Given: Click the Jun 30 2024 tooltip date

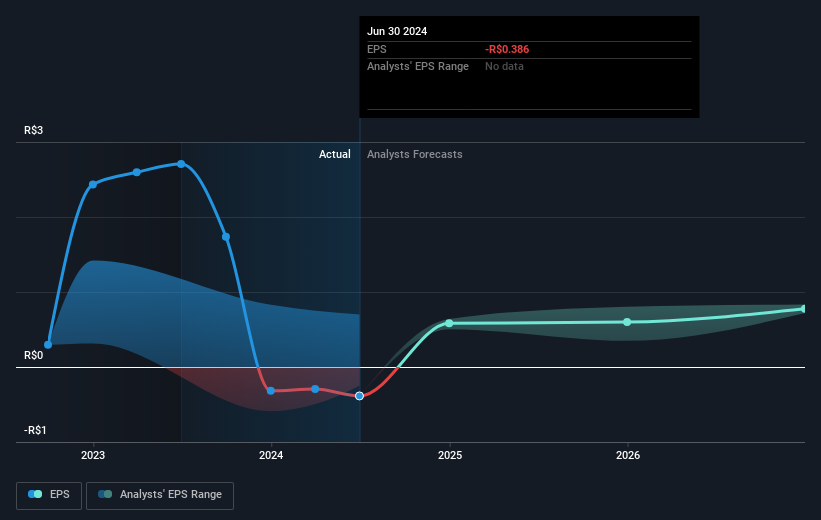Looking at the screenshot, I should (397, 31).
